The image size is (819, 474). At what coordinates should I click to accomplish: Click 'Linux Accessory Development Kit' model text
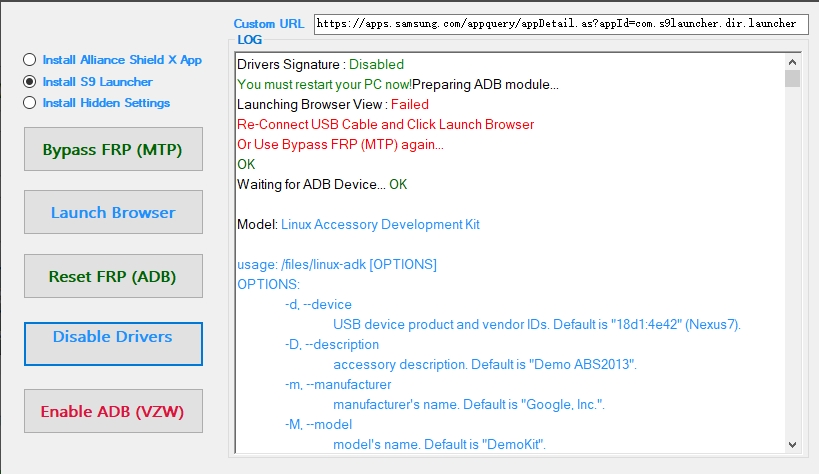coord(380,225)
